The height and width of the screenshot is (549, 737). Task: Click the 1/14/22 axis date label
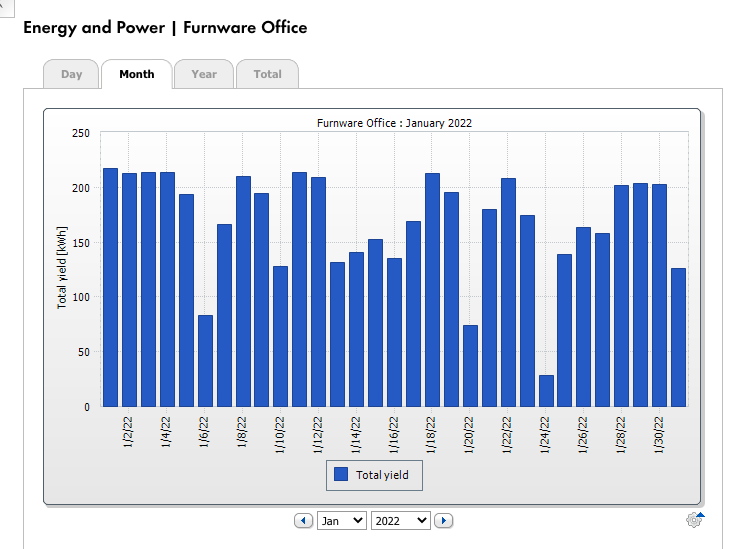355,435
